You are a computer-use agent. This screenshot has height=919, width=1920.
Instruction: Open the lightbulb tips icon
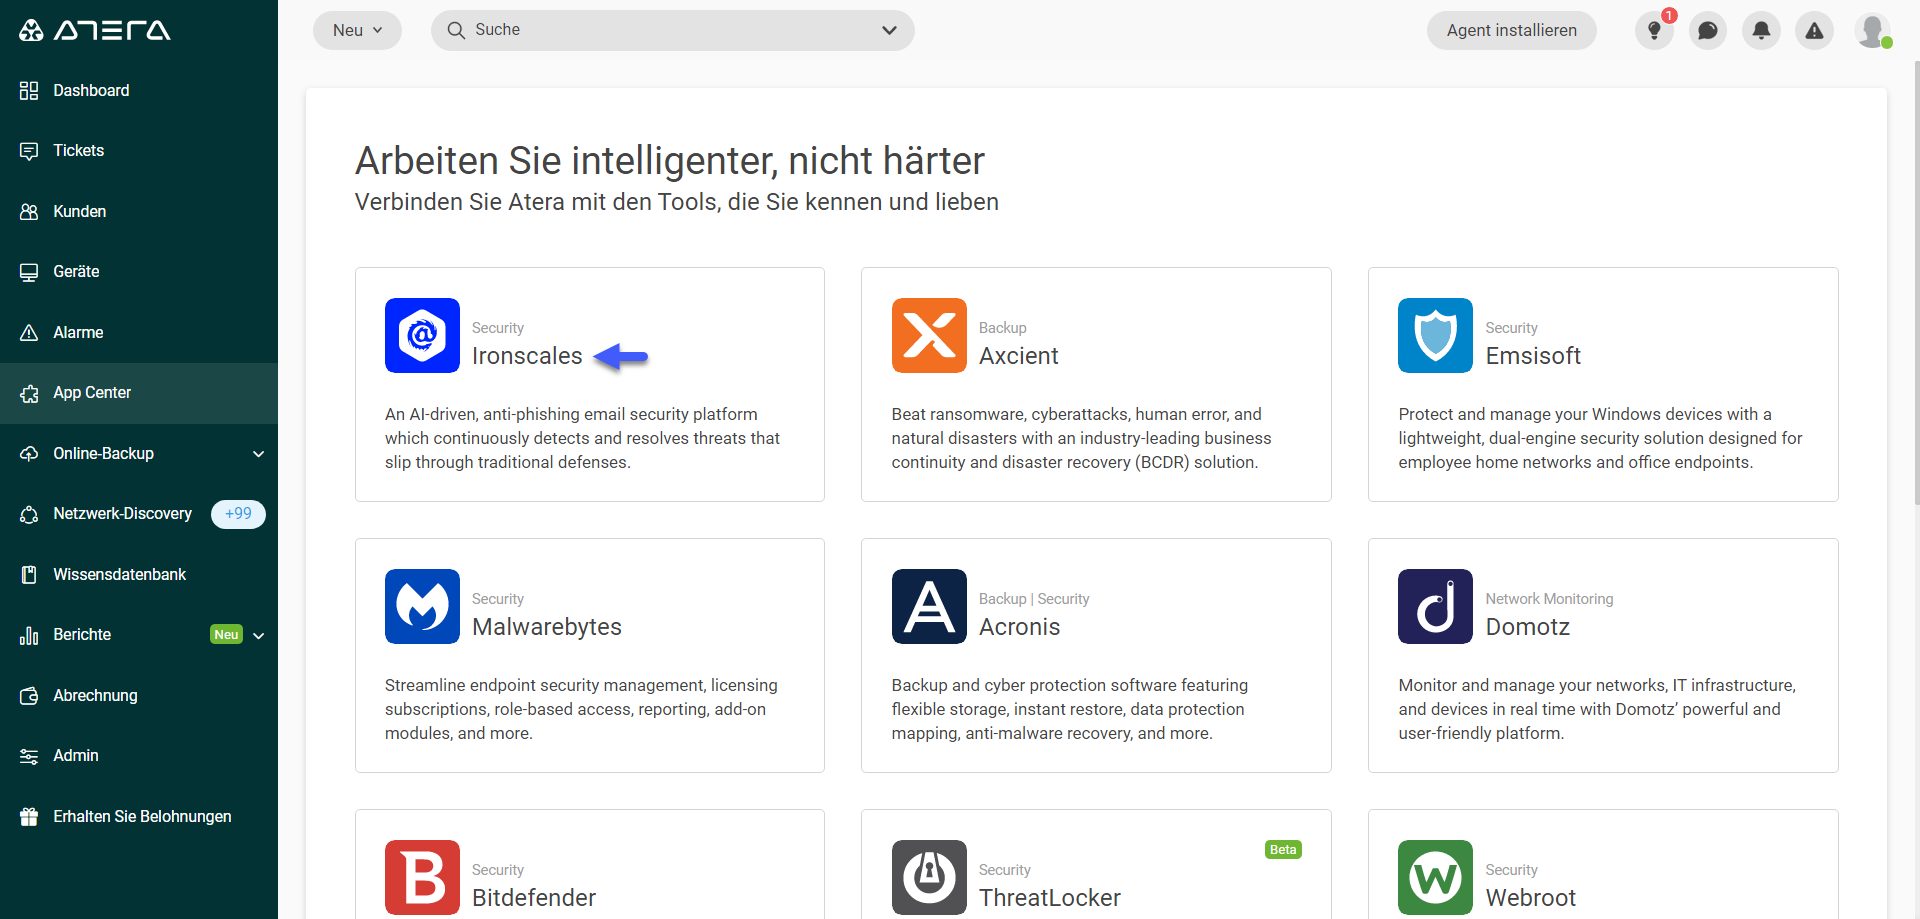[x=1654, y=30]
